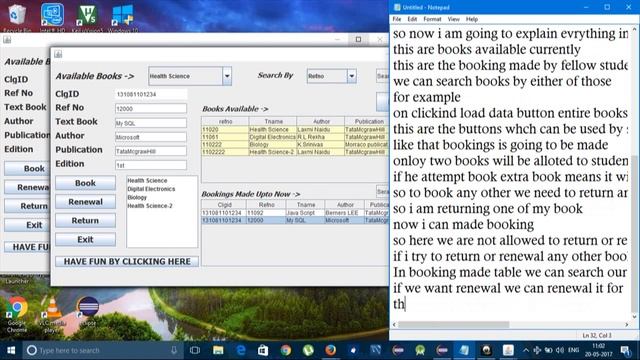
Task: Click the Book button in back window
Action: tap(27, 169)
